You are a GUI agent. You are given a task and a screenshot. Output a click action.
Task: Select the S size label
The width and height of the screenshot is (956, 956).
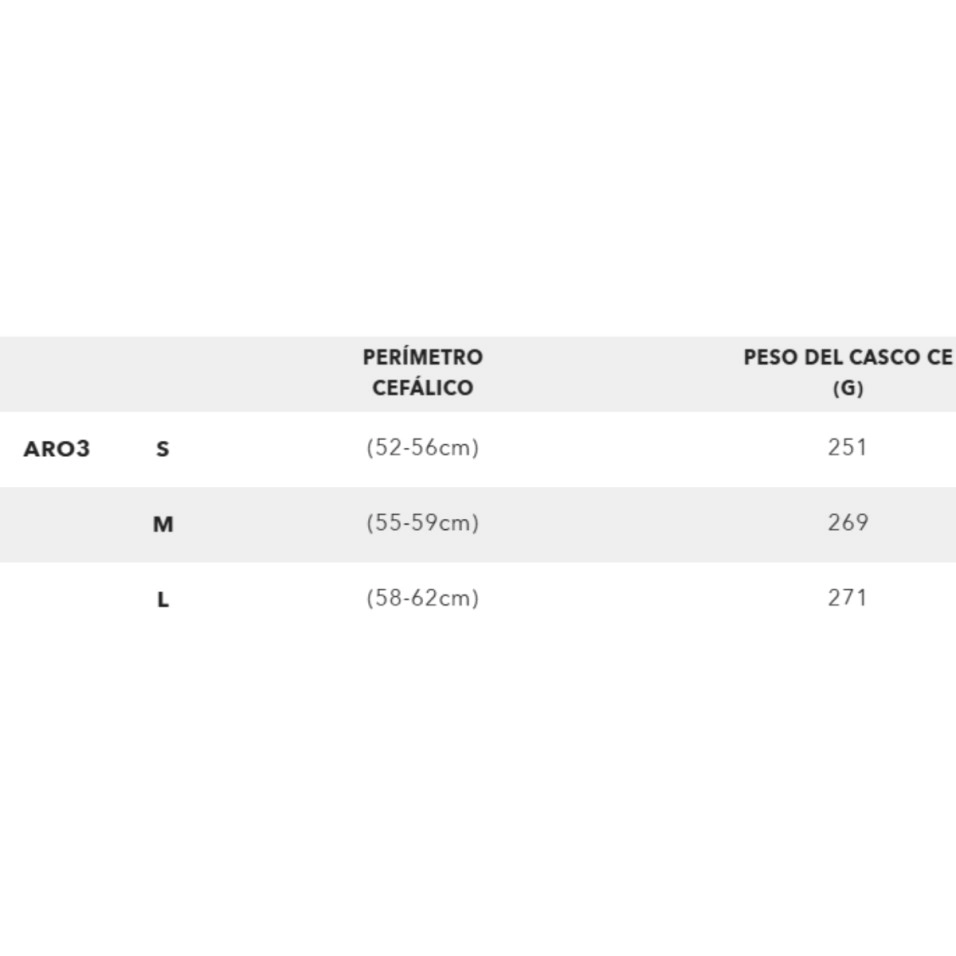point(162,449)
